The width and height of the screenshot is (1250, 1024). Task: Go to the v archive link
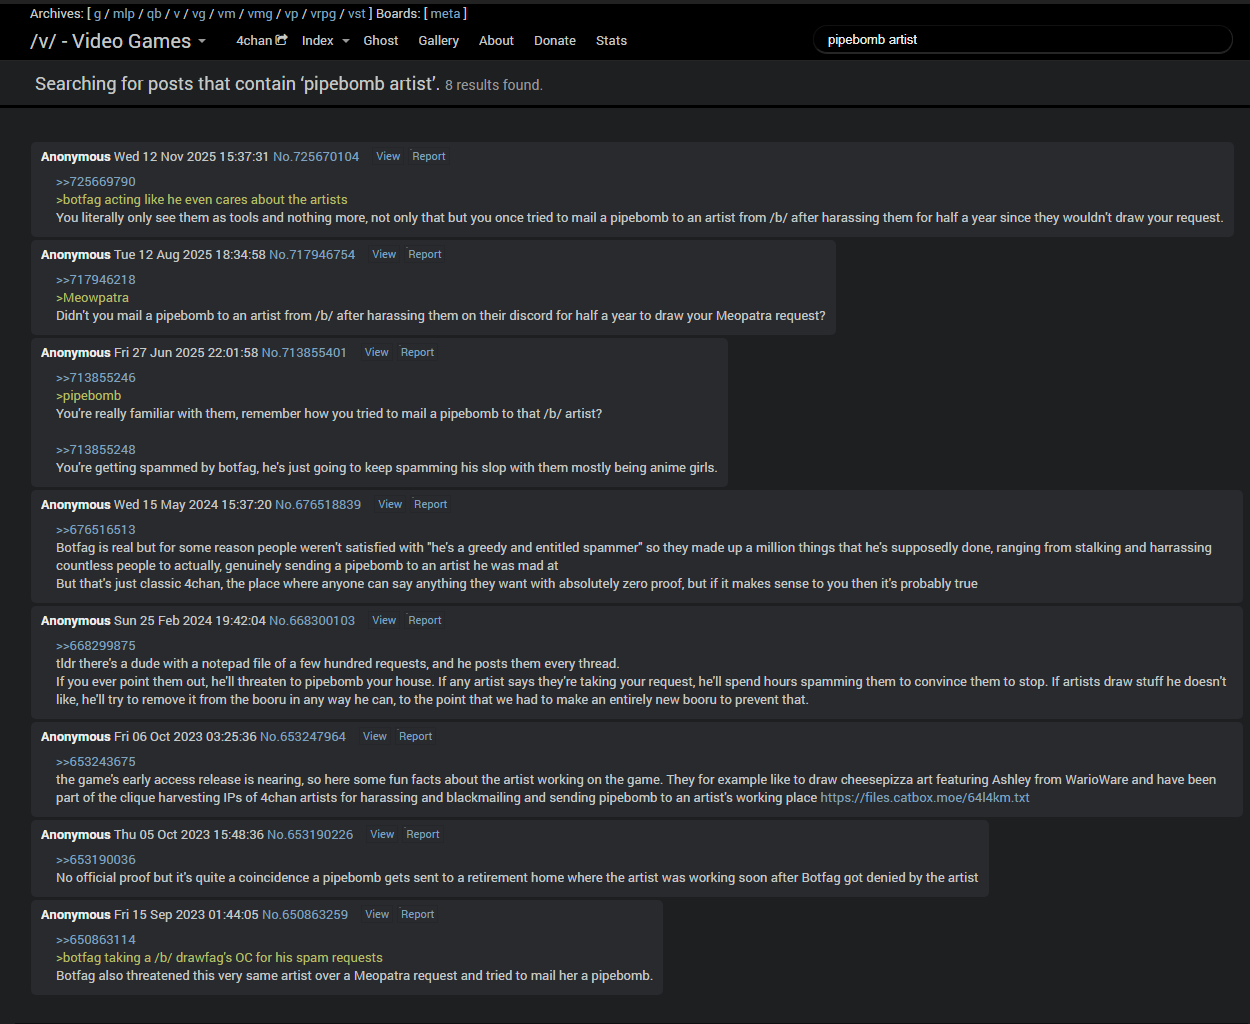[x=177, y=14]
